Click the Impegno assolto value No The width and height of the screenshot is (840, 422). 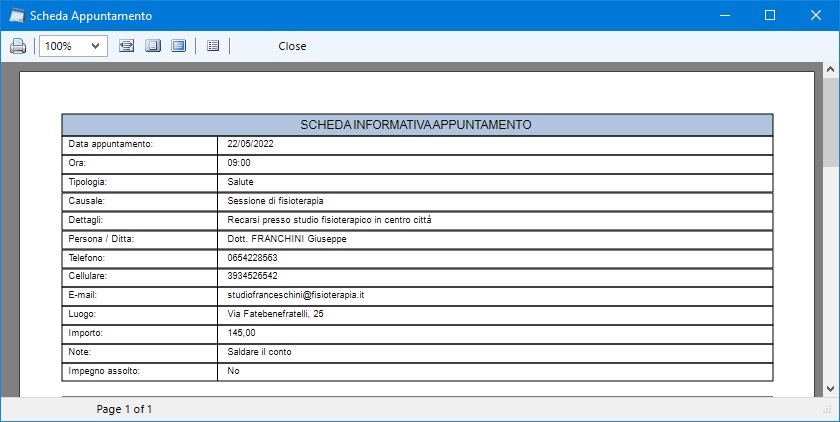pyautogui.click(x=233, y=371)
